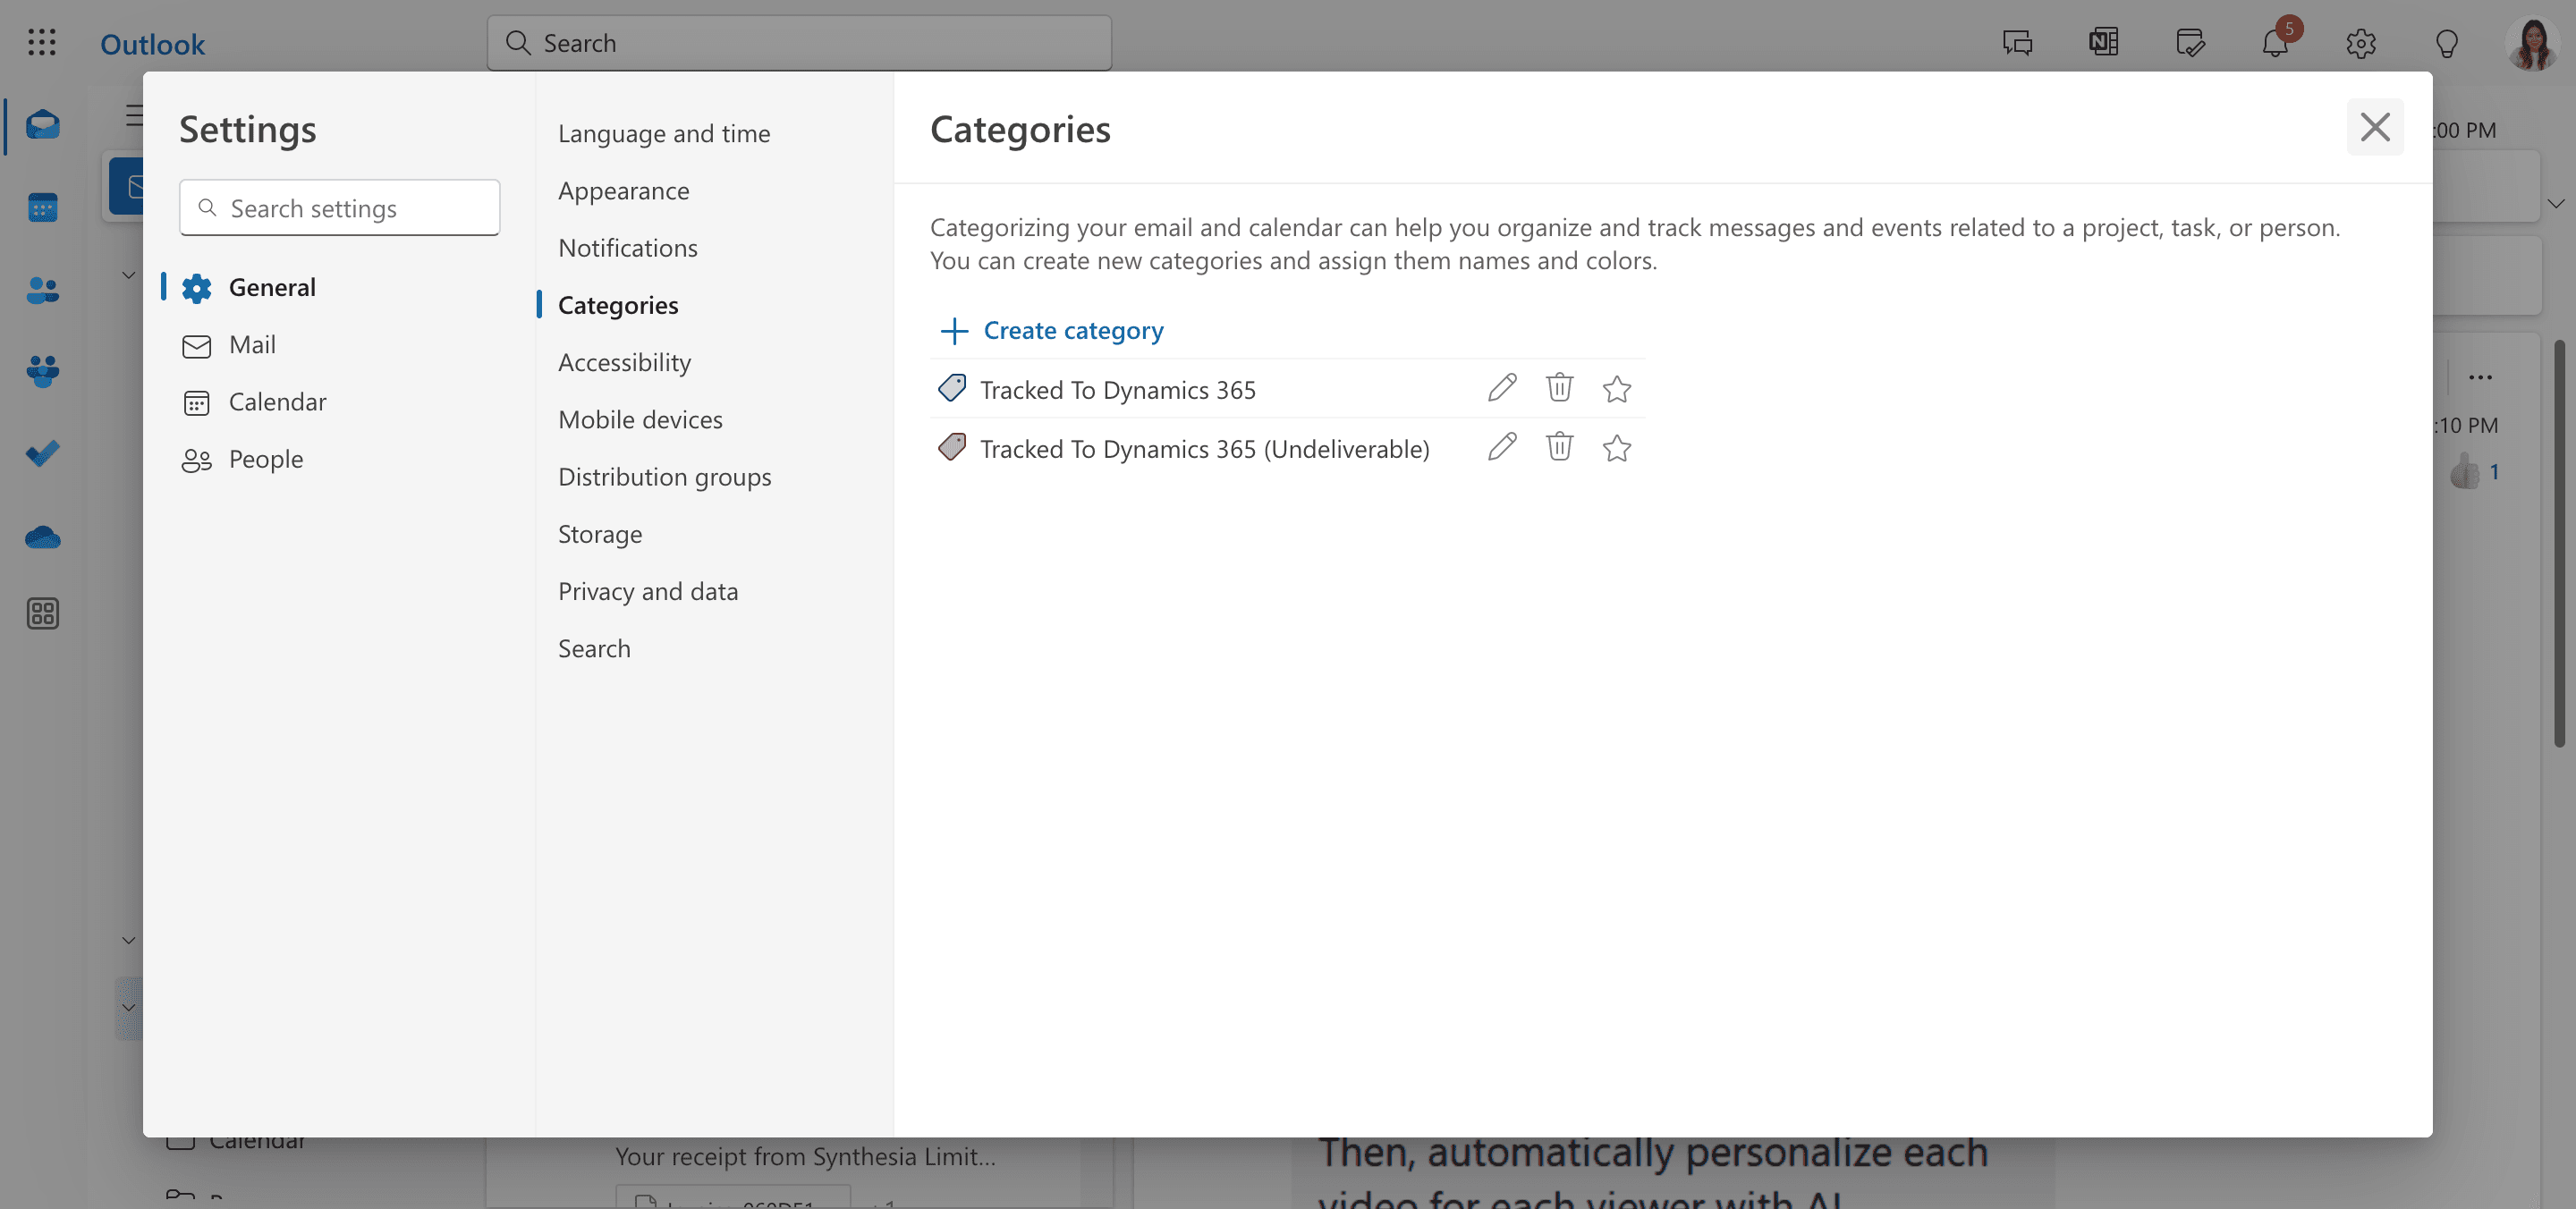This screenshot has width=2576, height=1209.
Task: Open Distribution groups settings
Action: pos(664,476)
